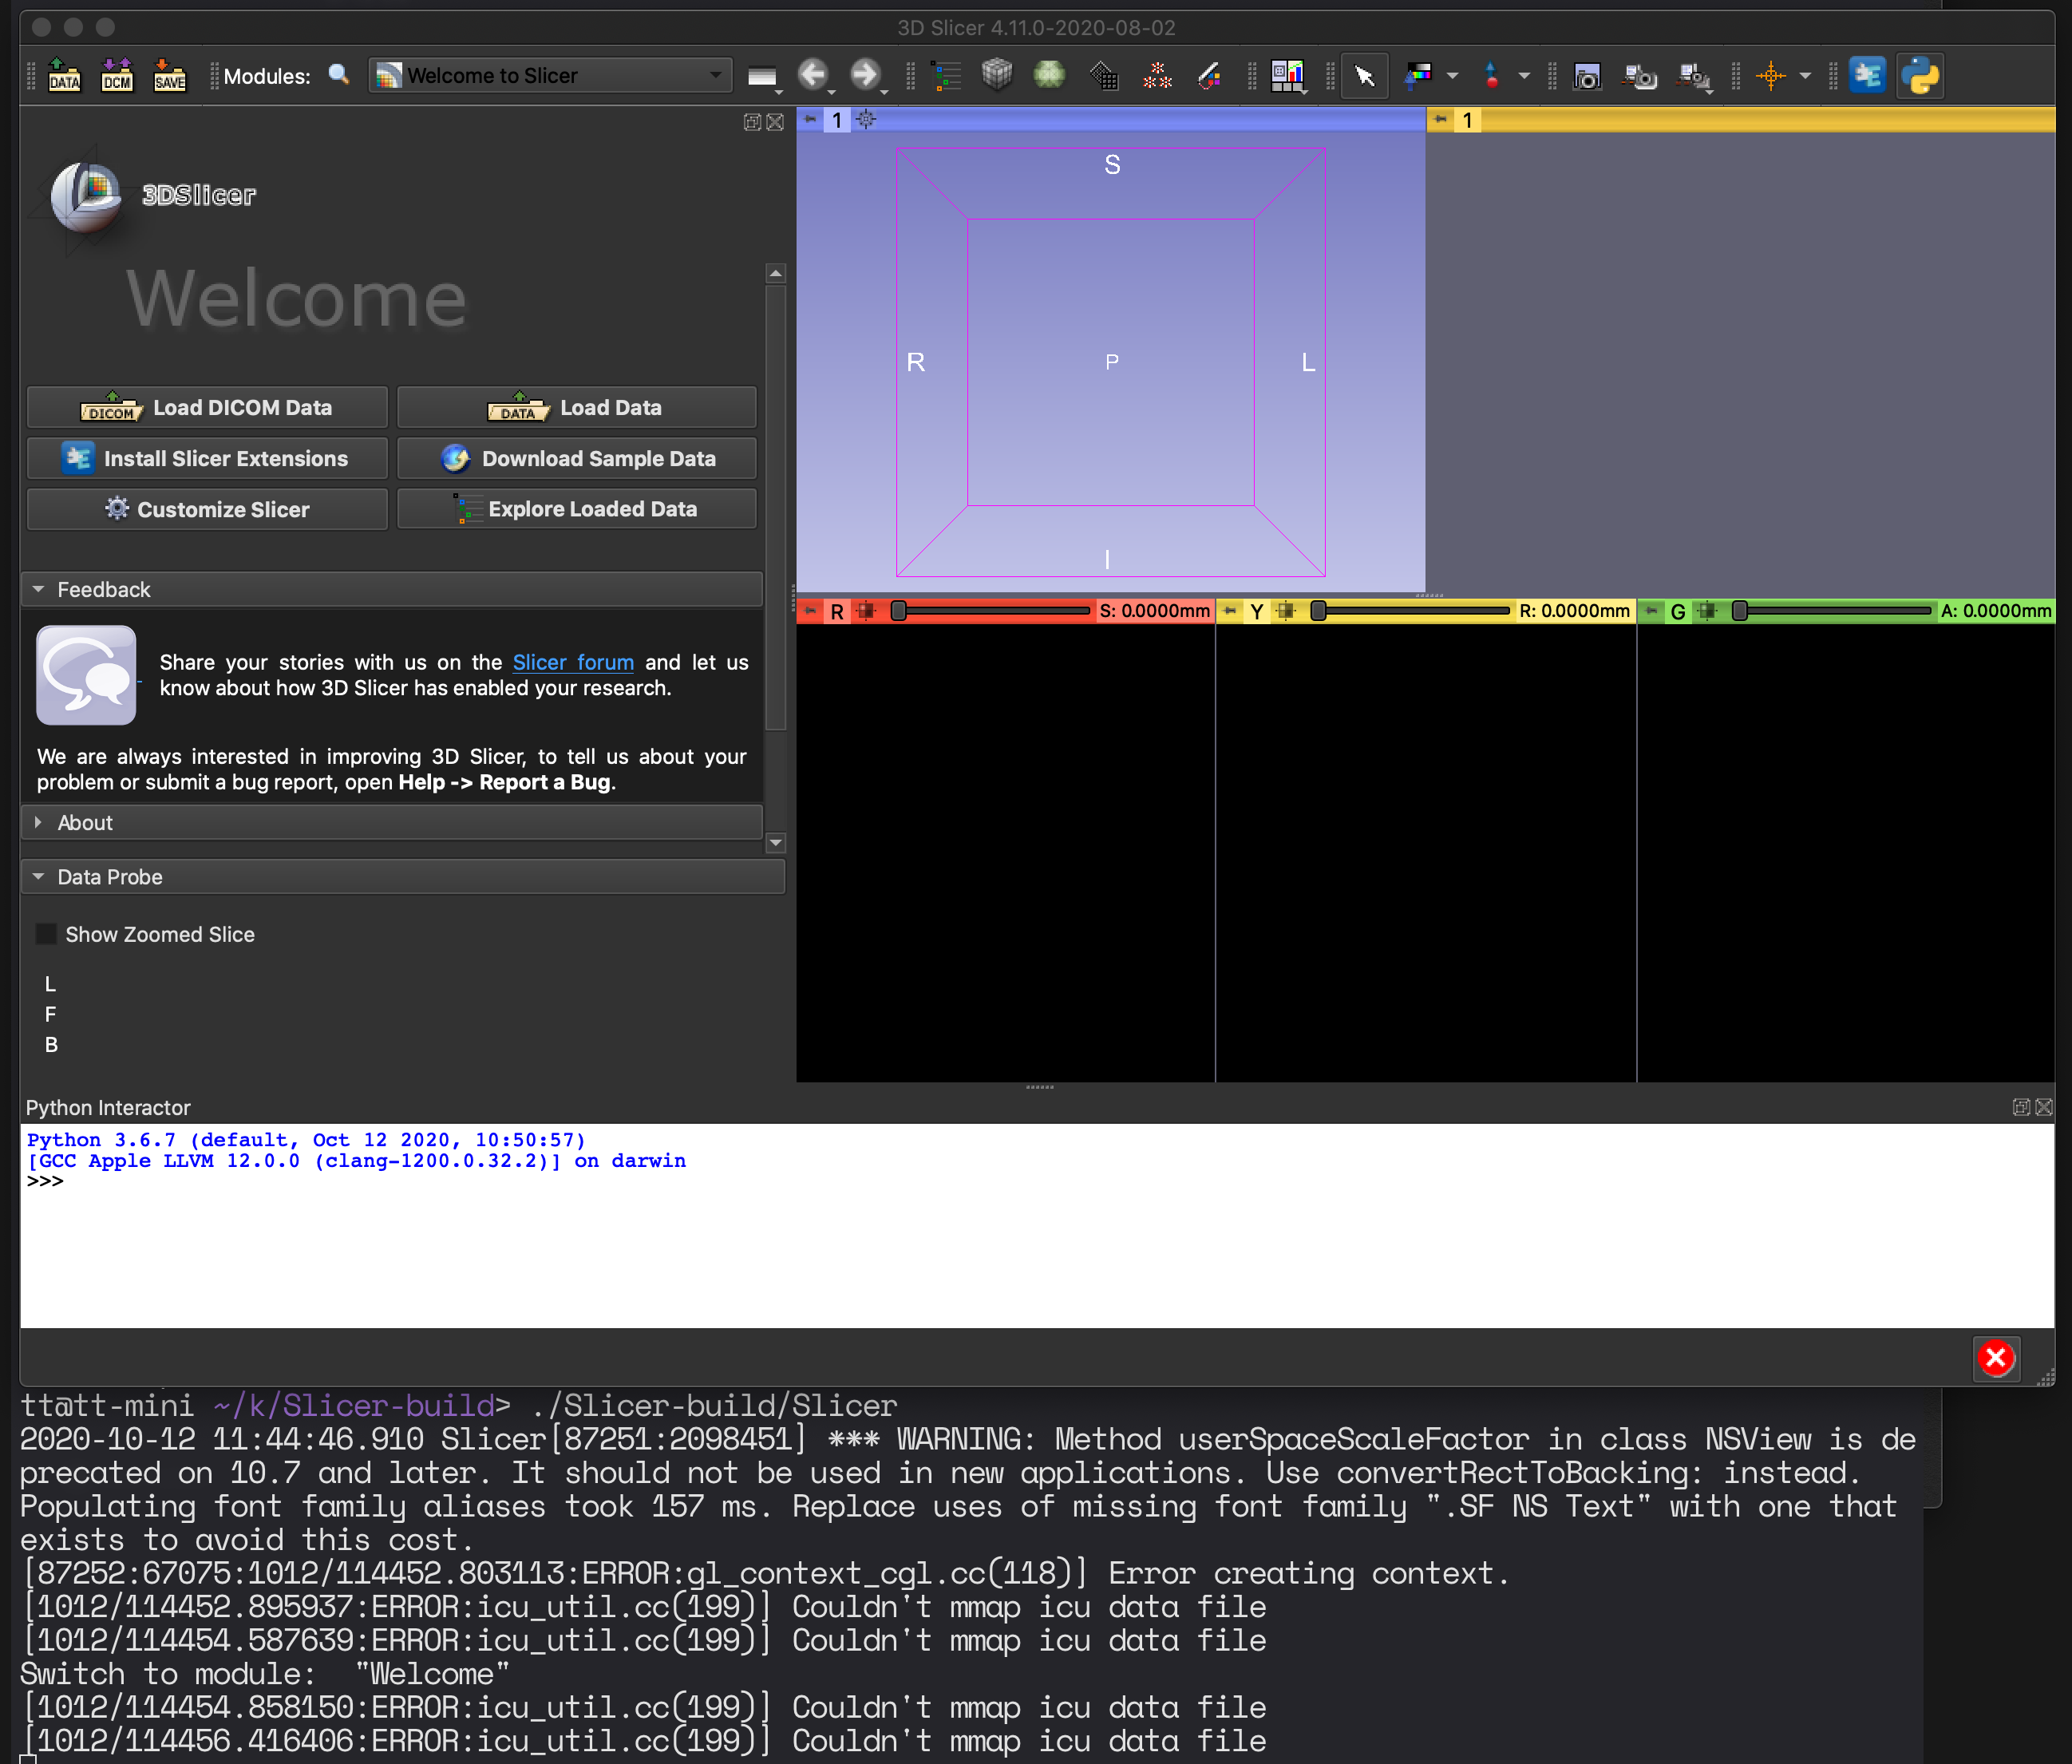Expand the fiducial placement dropdown arrow
2072x1764 pixels.
tap(1524, 76)
